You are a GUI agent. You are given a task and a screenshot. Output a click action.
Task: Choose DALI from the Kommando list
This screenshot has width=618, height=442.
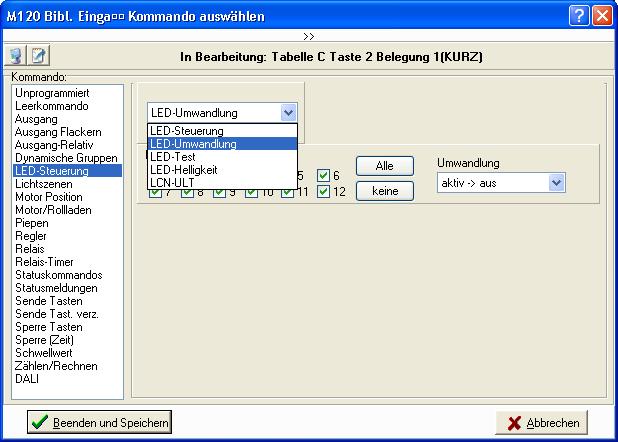click(x=28, y=379)
